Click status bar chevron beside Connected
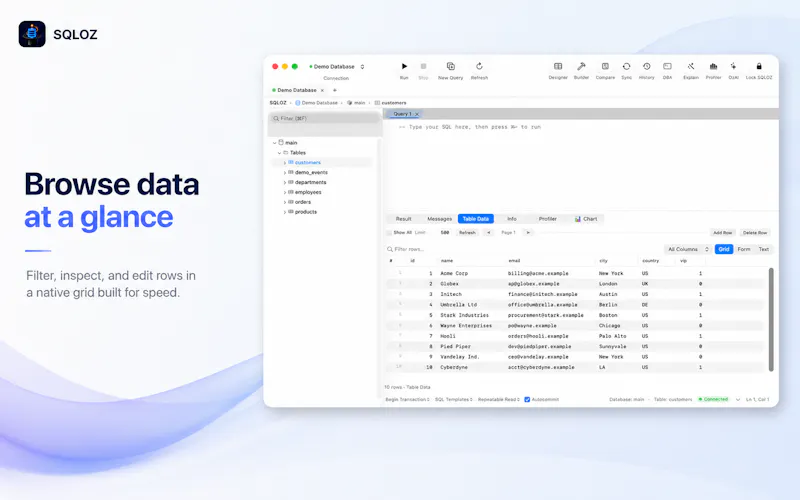Viewport: 800px width, 500px height. point(737,399)
